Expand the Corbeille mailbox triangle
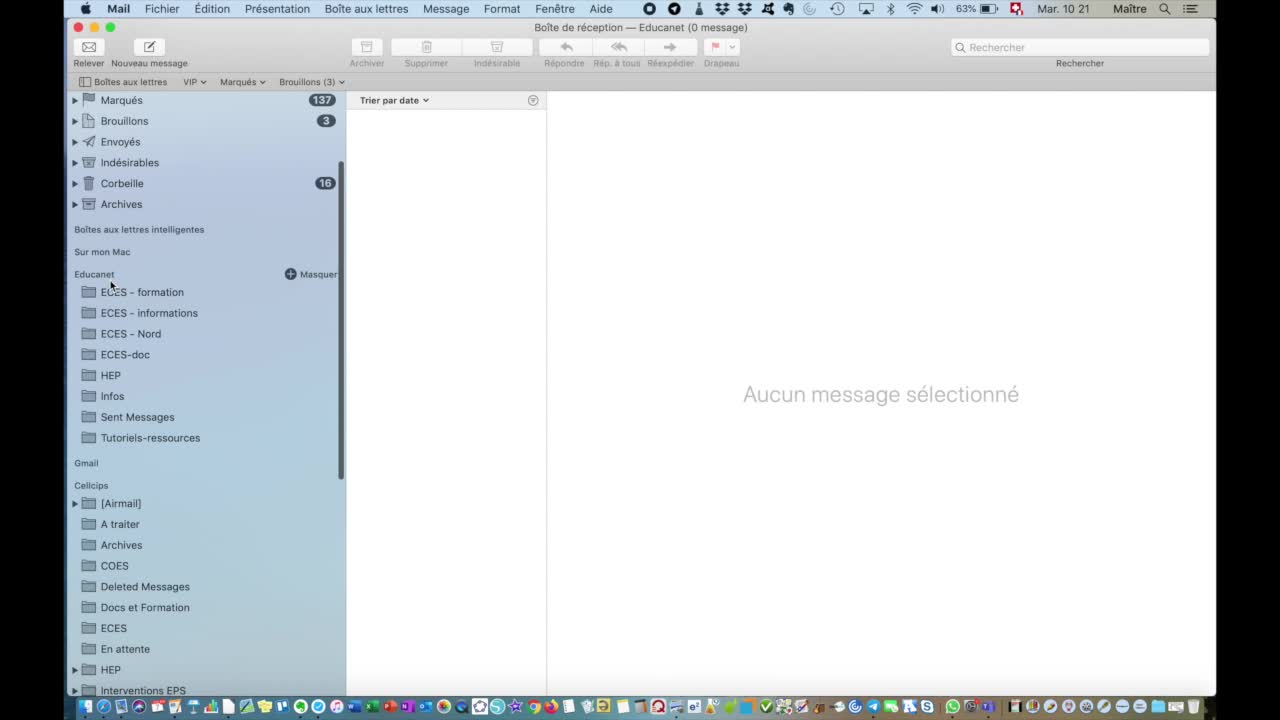The width and height of the screenshot is (1280, 720). tap(75, 184)
